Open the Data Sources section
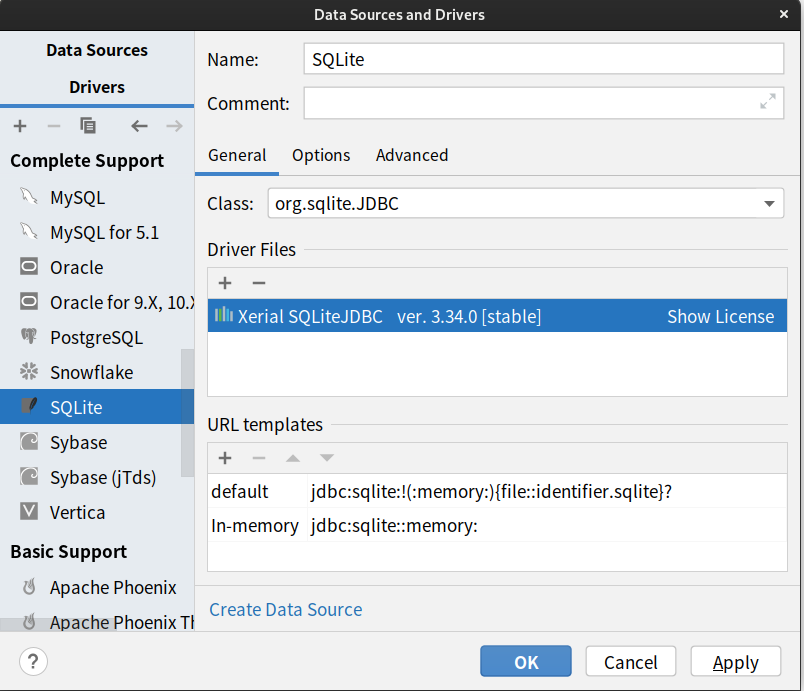This screenshot has height=691, width=804. pyautogui.click(x=97, y=50)
